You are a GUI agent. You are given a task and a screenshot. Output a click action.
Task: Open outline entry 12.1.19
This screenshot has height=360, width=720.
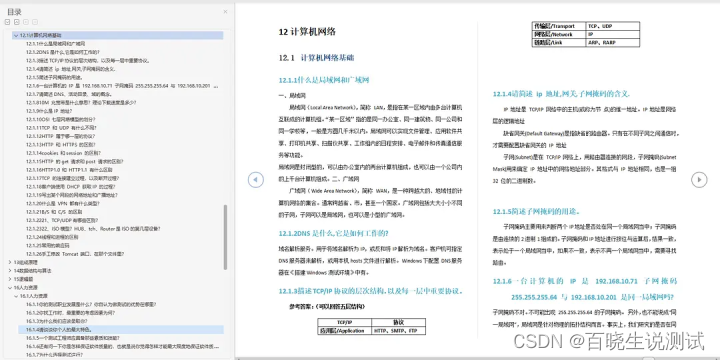tap(71, 195)
